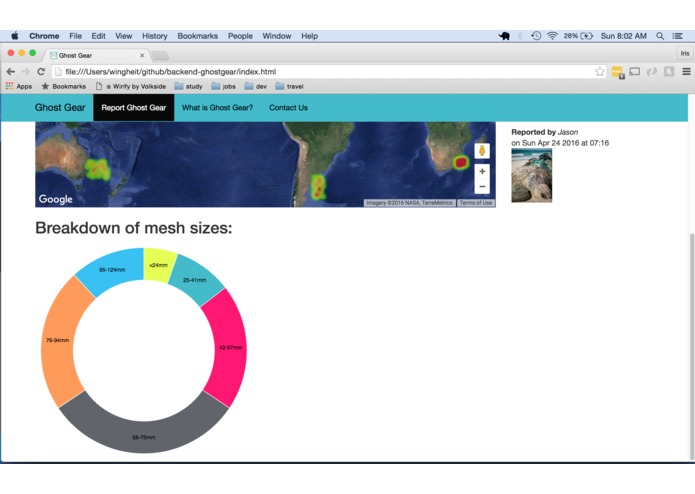
Task: Select the teal 25-41mm chart segment
Action: [194, 280]
